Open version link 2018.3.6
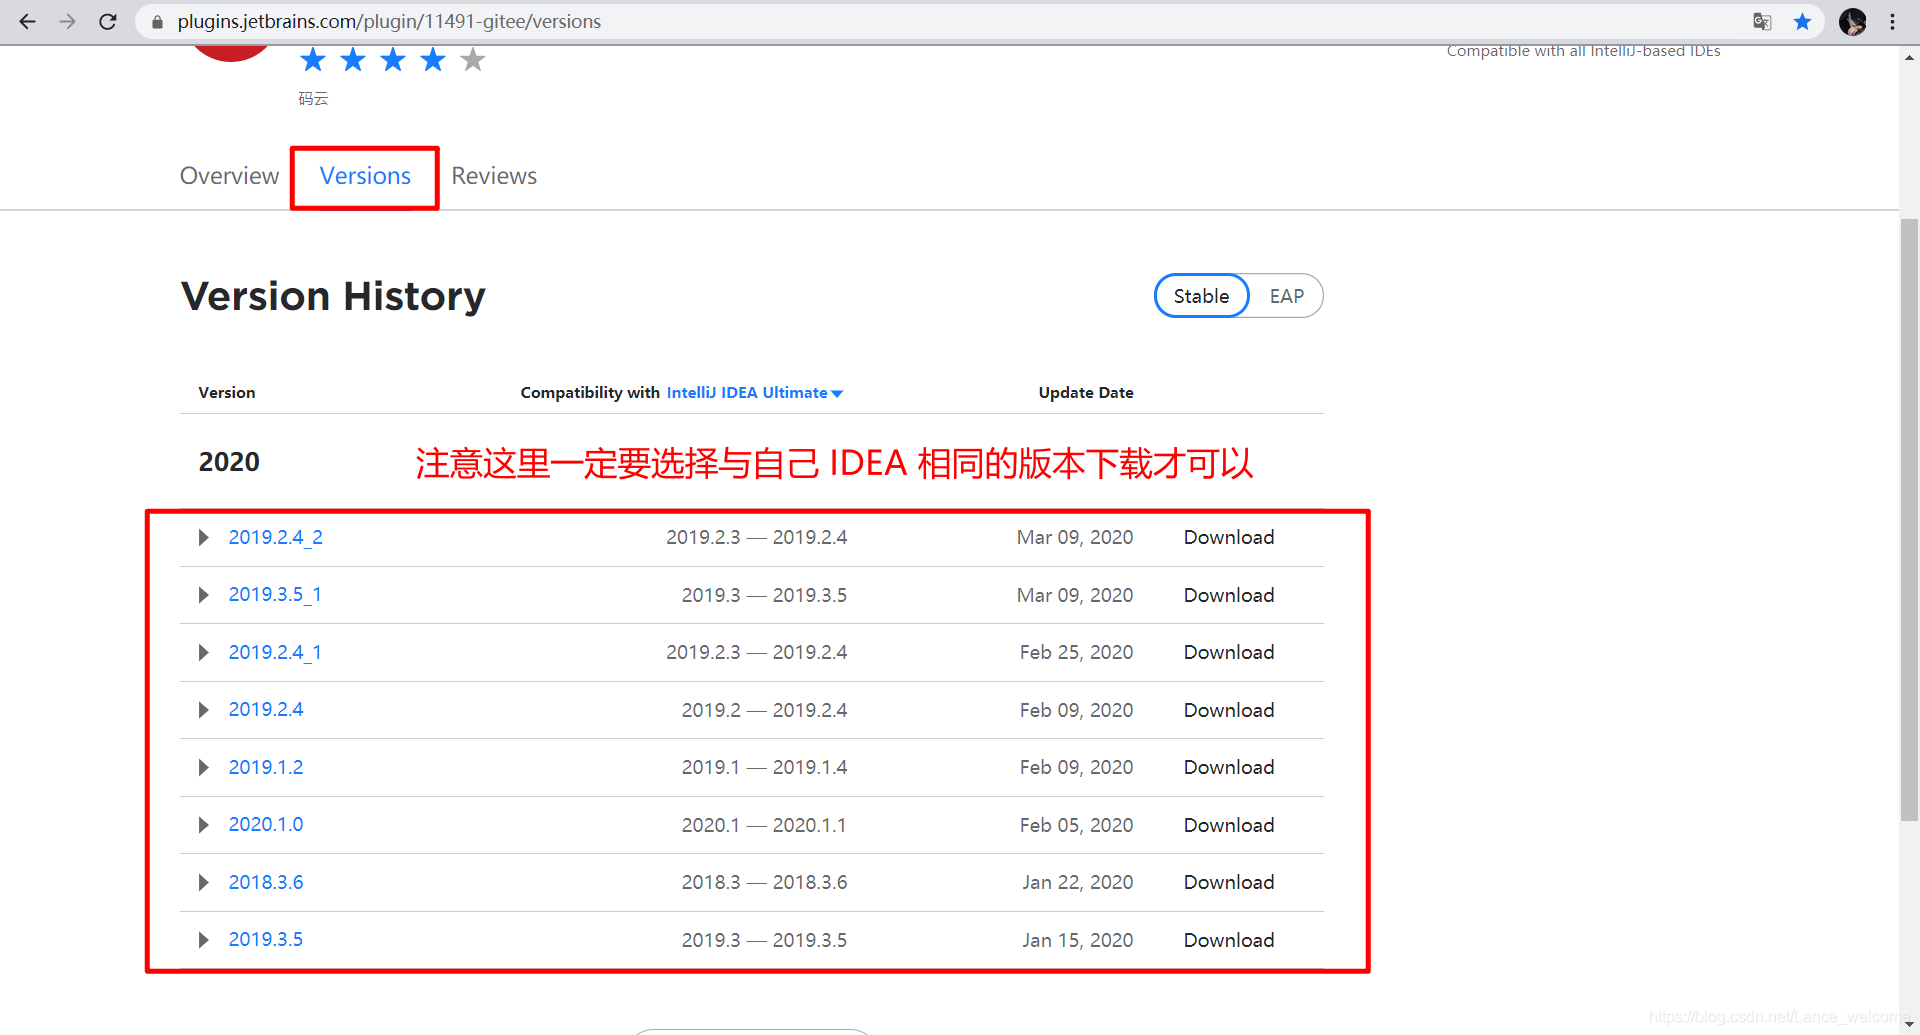Viewport: 1920px width, 1035px height. tap(266, 883)
